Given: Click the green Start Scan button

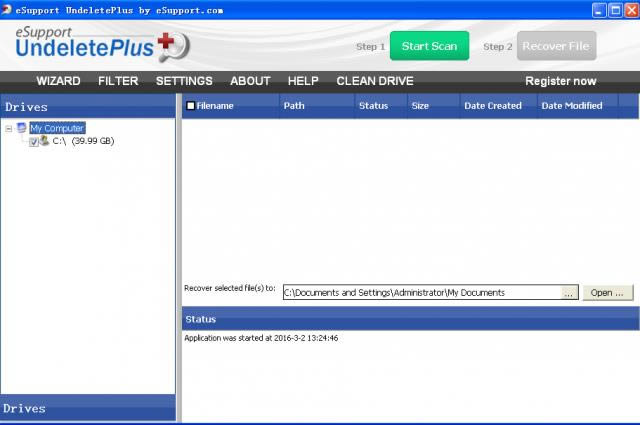Looking at the screenshot, I should (429, 46).
